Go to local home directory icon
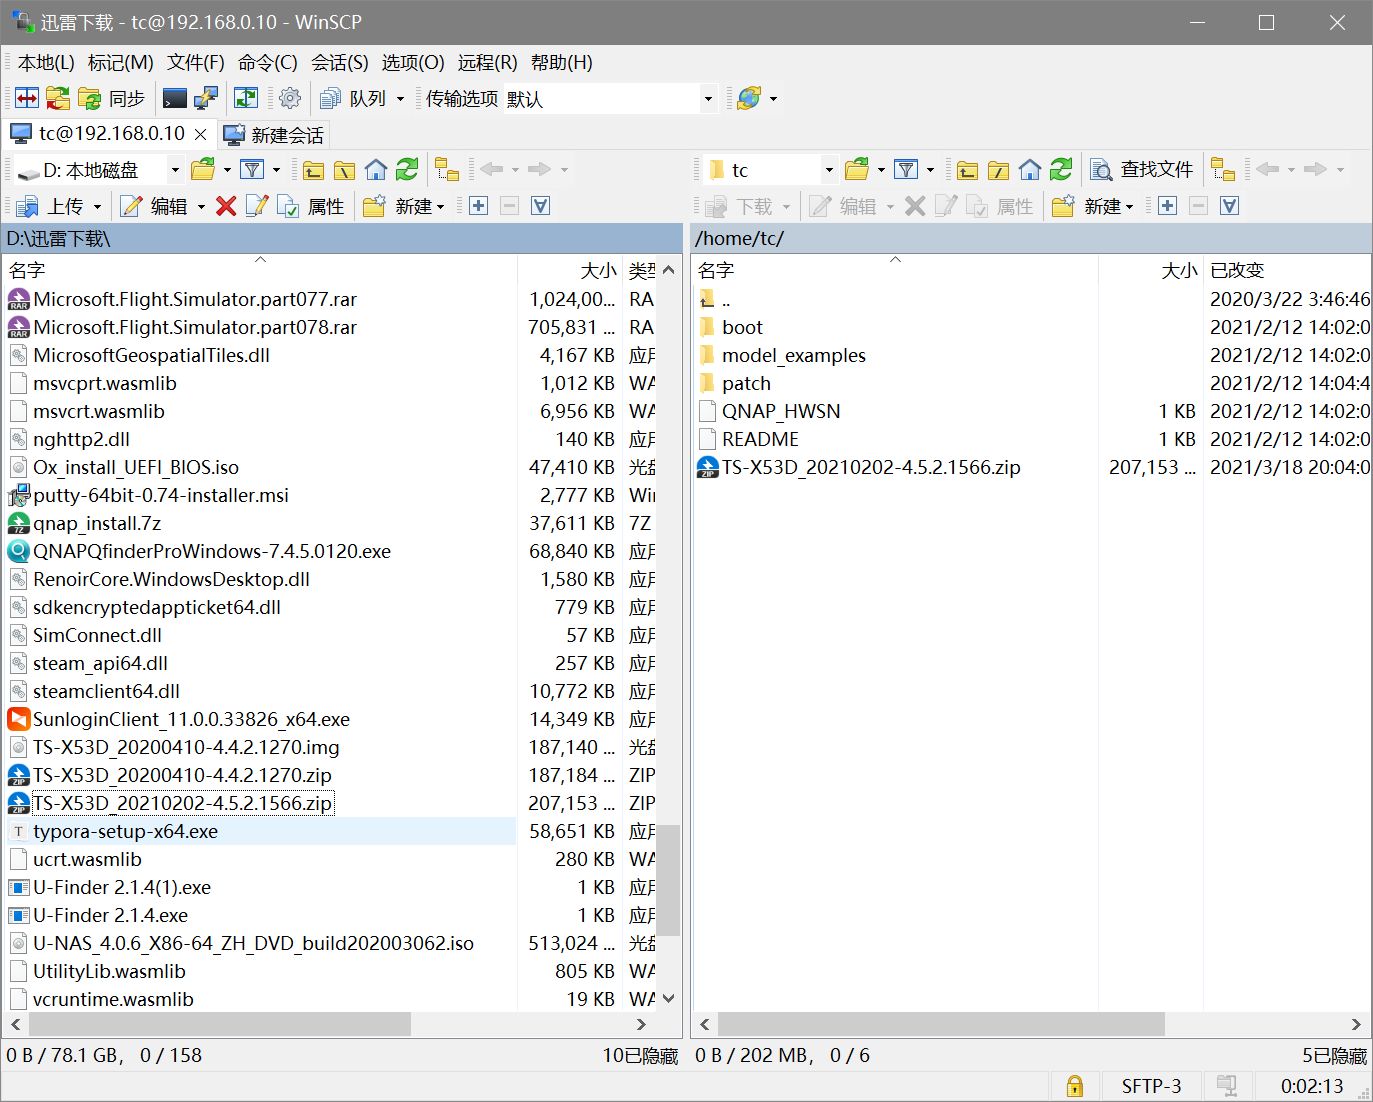1373x1102 pixels. coord(376,169)
